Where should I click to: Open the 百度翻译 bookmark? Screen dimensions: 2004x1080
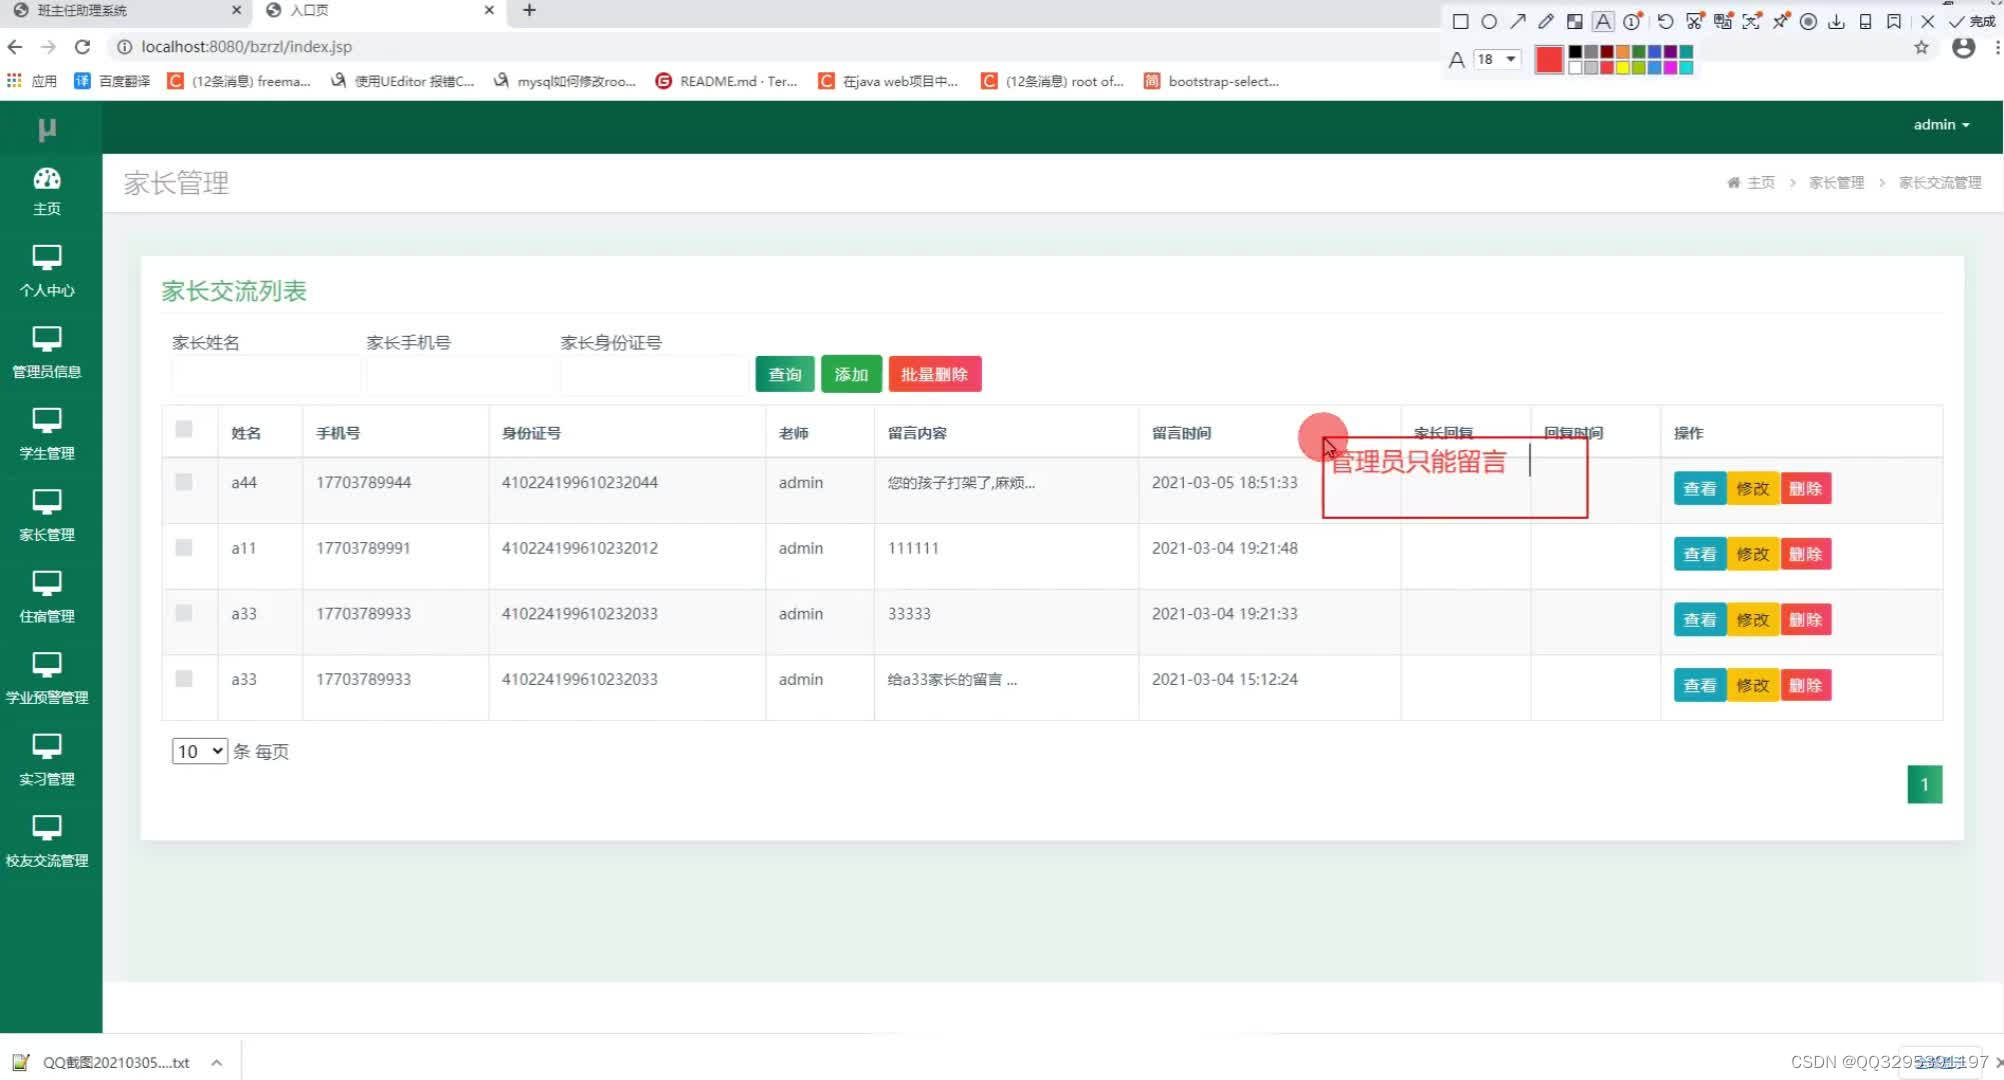click(x=112, y=81)
